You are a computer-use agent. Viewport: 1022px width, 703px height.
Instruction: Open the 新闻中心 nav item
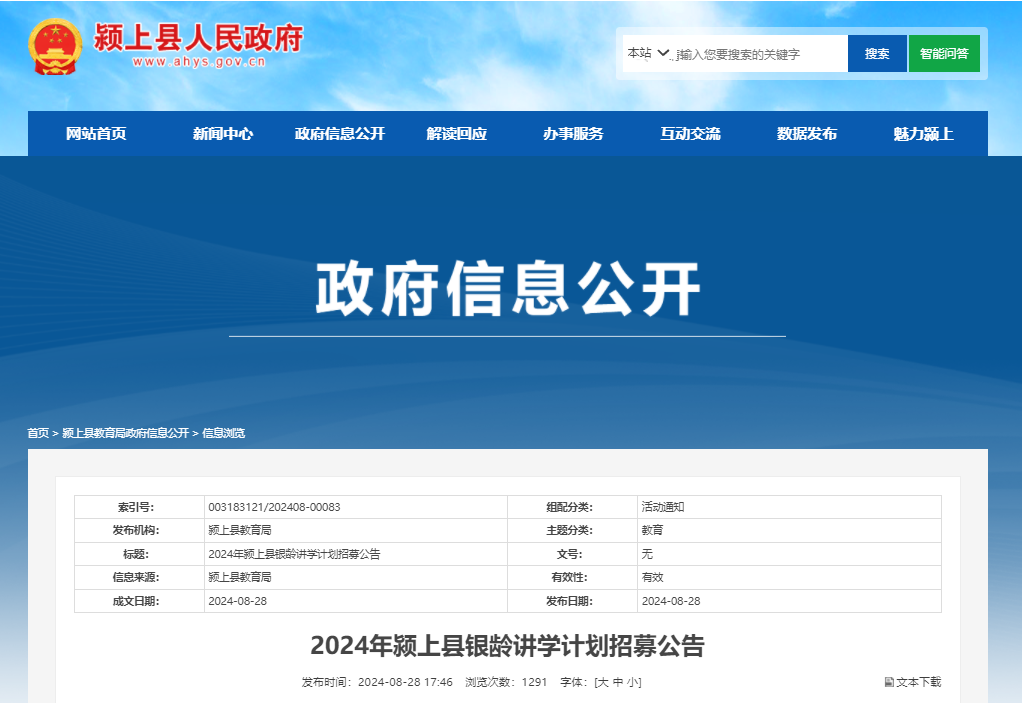click(x=223, y=134)
